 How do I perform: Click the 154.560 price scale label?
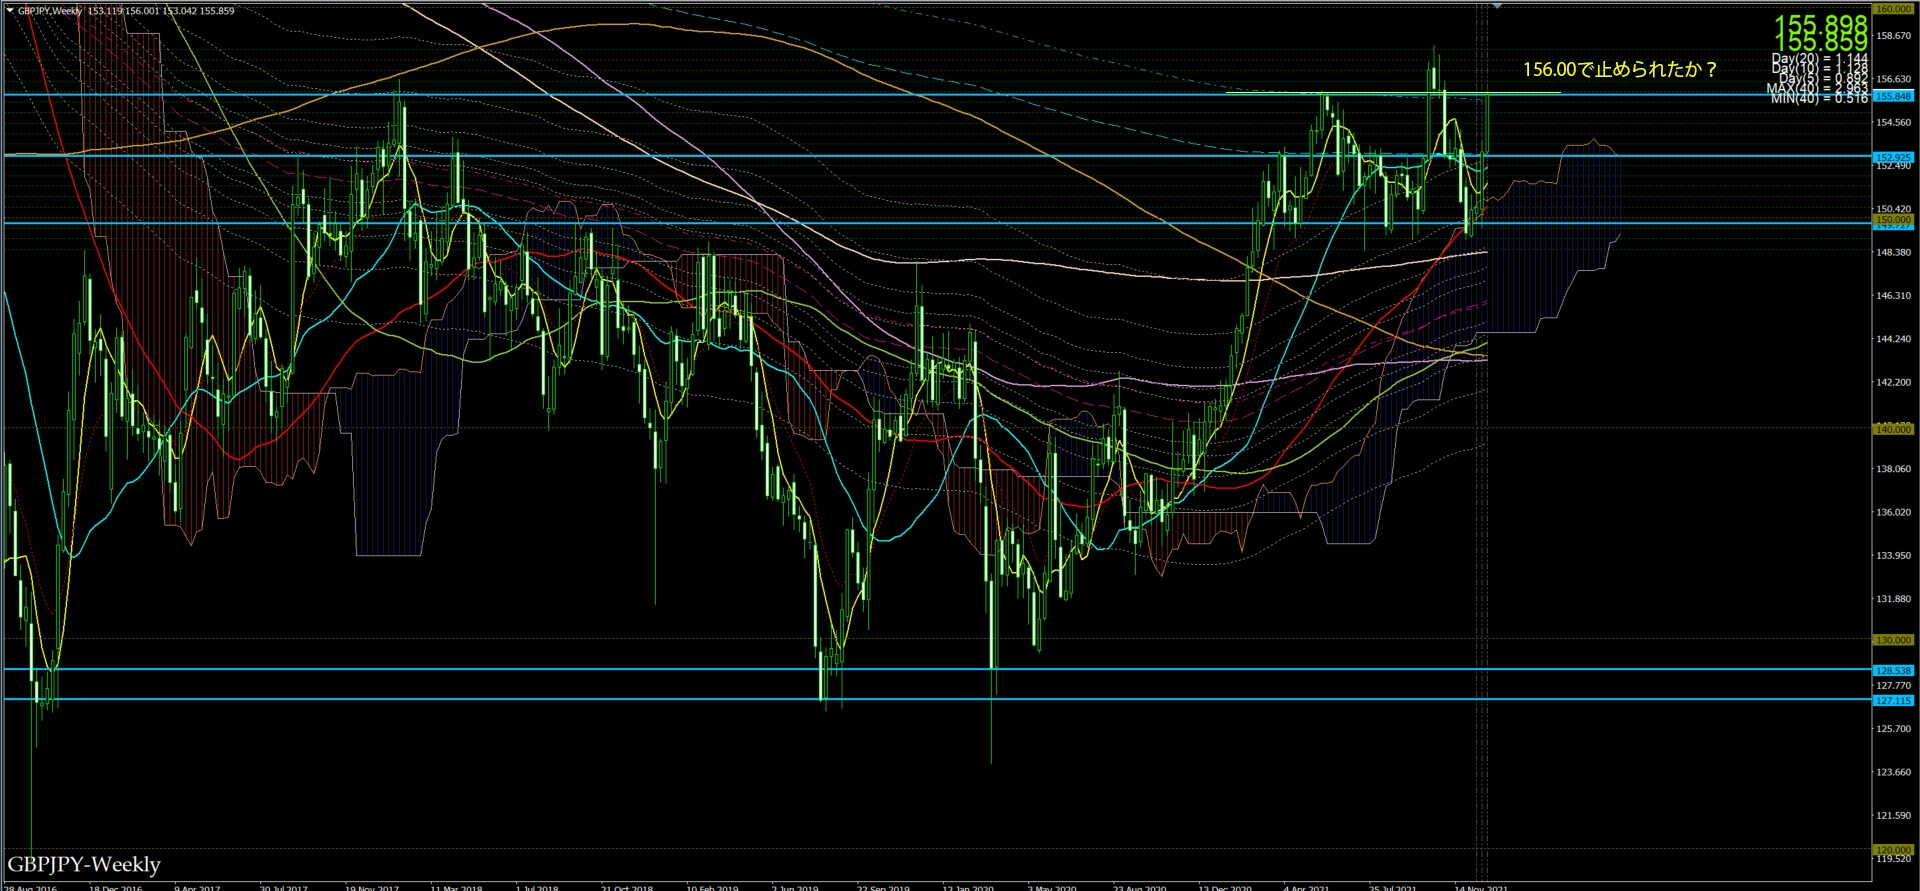[1894, 123]
